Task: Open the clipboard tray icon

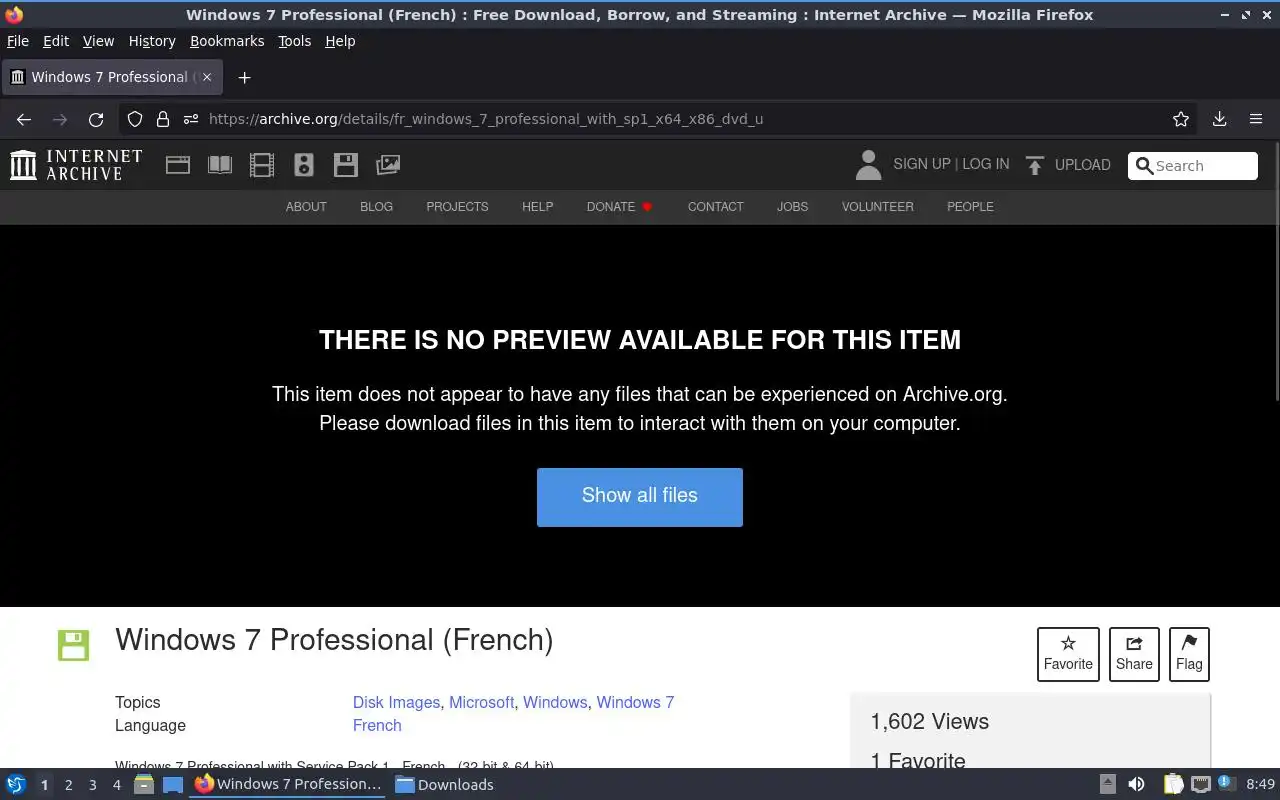Action: (x=1173, y=784)
